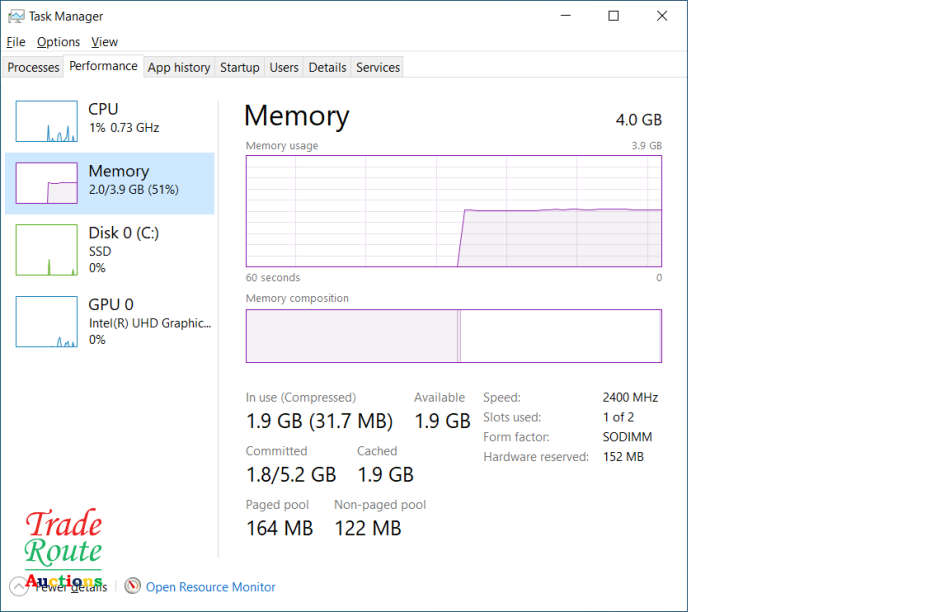Switch to the App history tab
This screenshot has height=612, width=950.
(x=178, y=68)
